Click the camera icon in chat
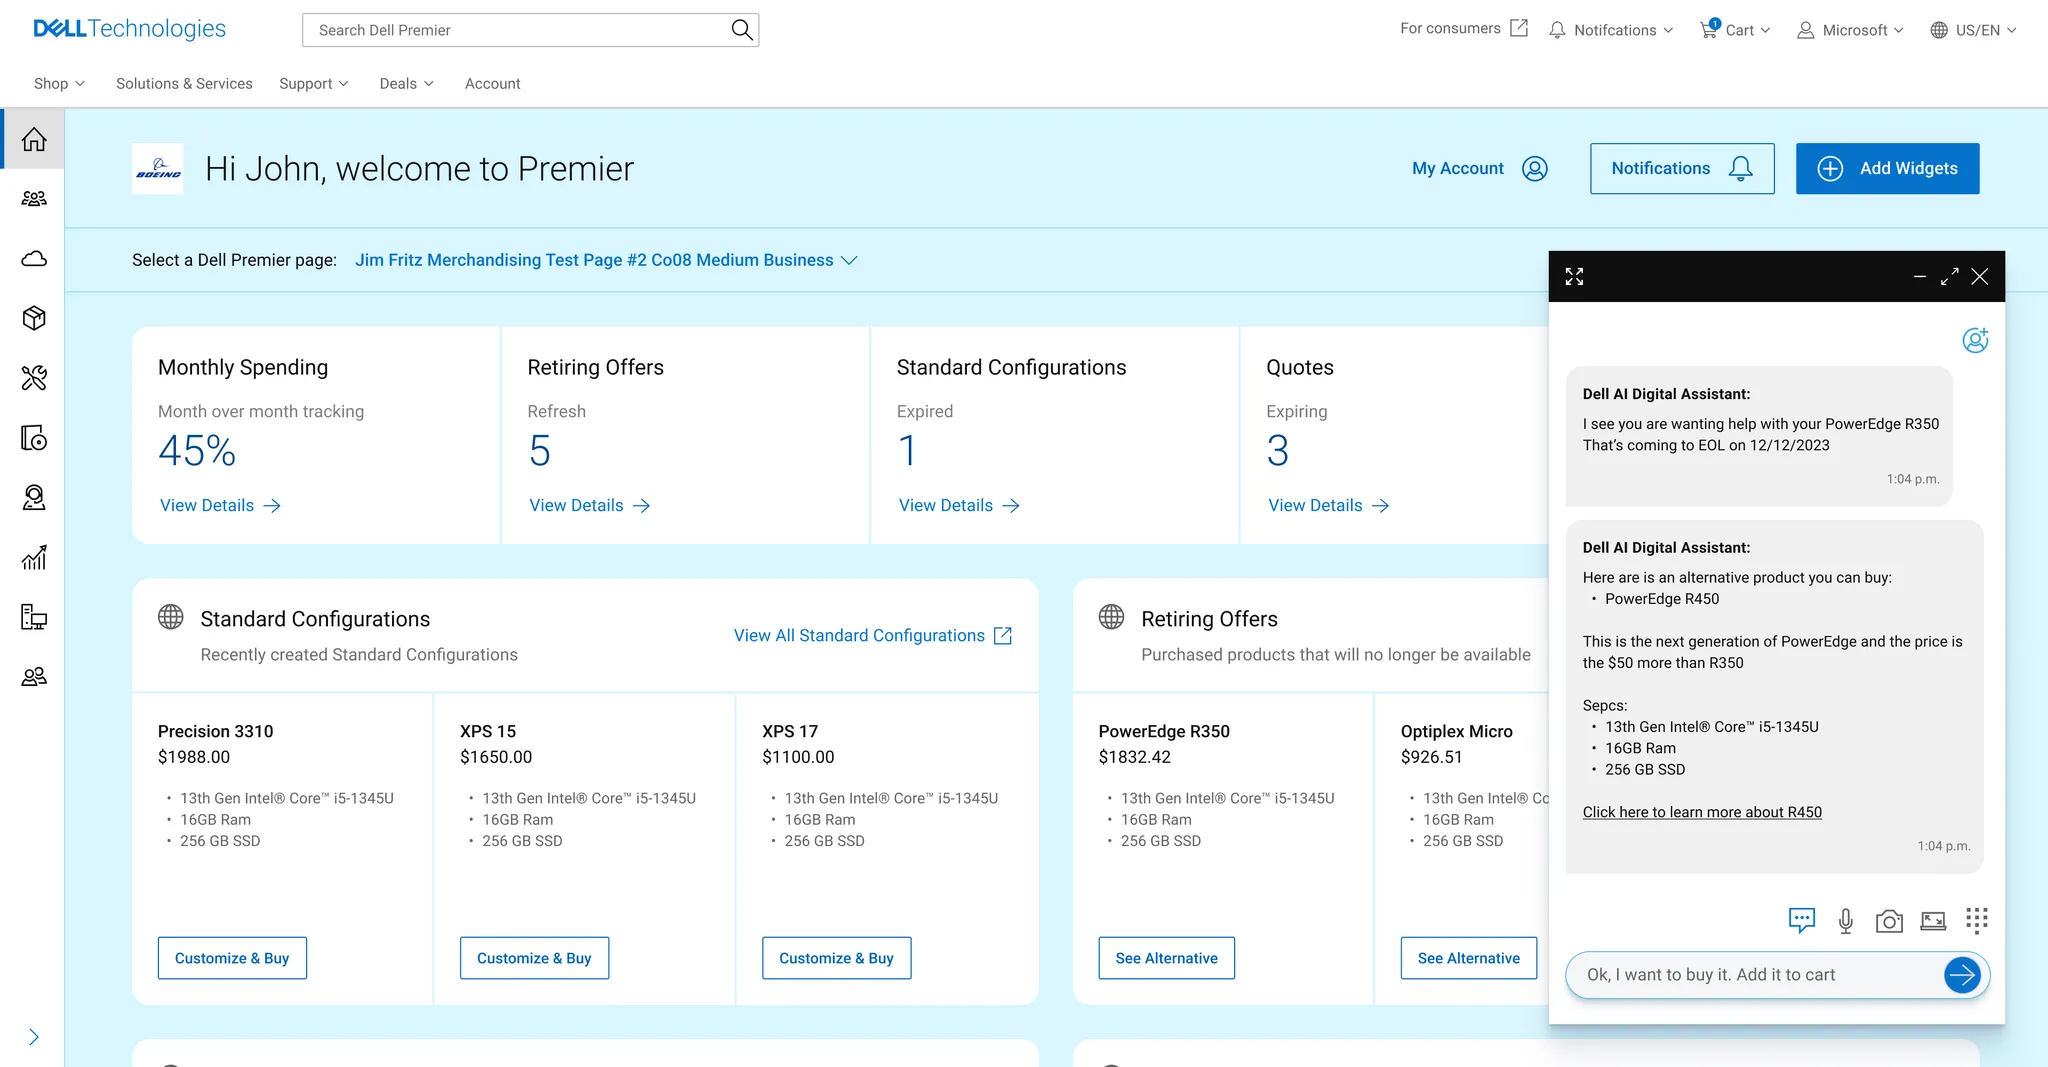 [x=1889, y=921]
